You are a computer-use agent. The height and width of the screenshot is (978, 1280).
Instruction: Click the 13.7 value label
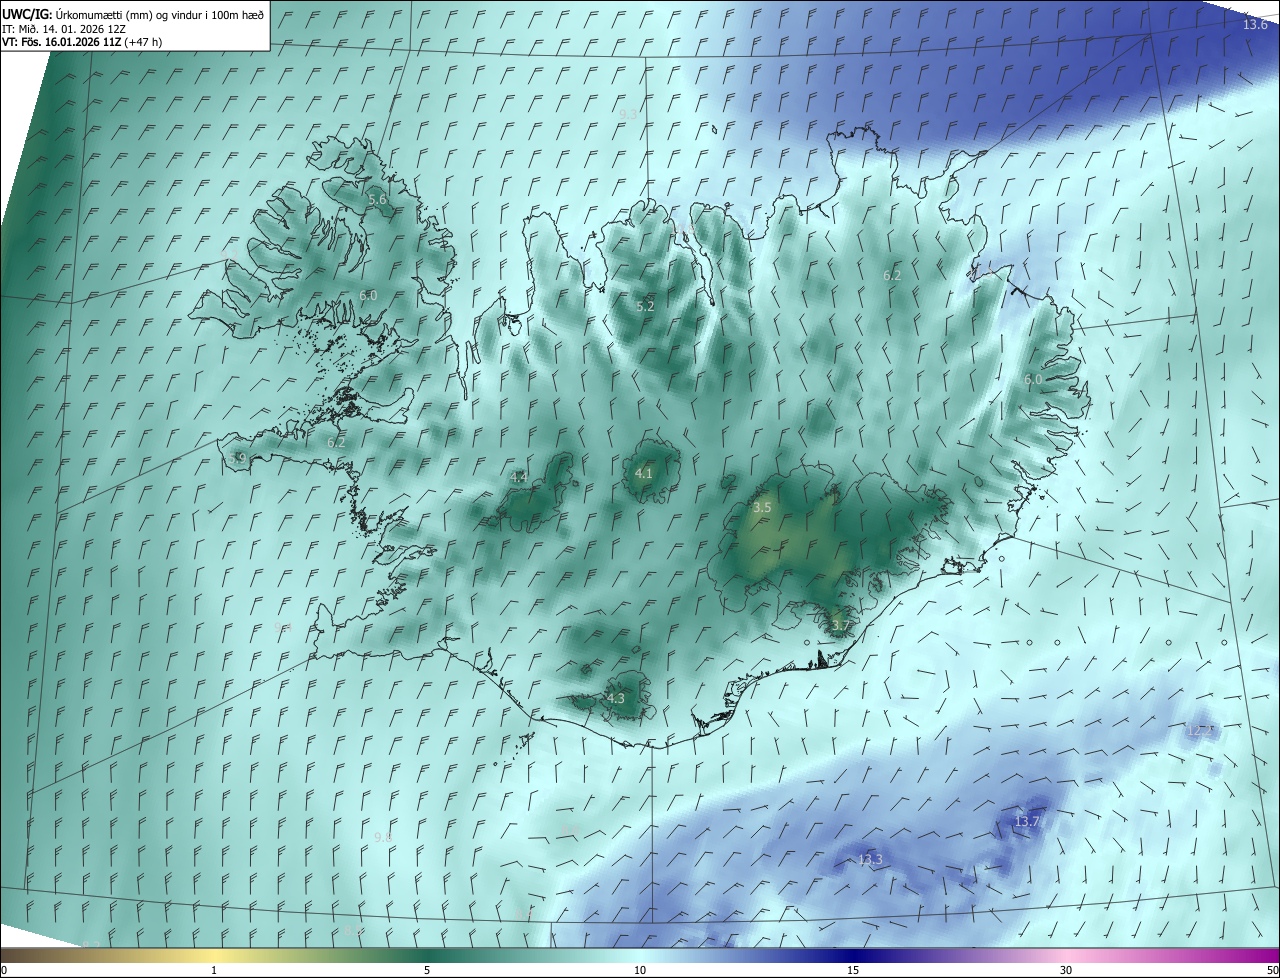coord(1027,822)
